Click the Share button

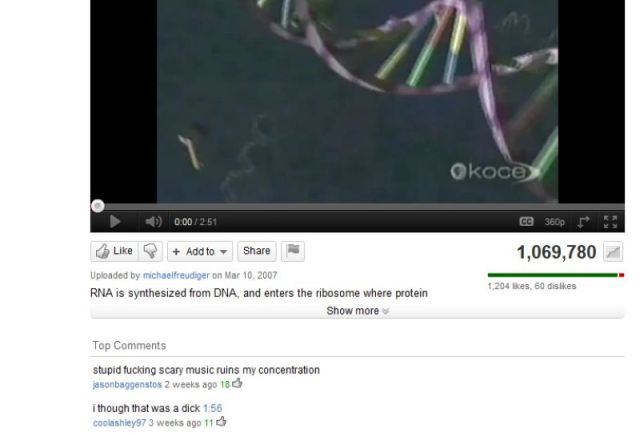point(257,251)
